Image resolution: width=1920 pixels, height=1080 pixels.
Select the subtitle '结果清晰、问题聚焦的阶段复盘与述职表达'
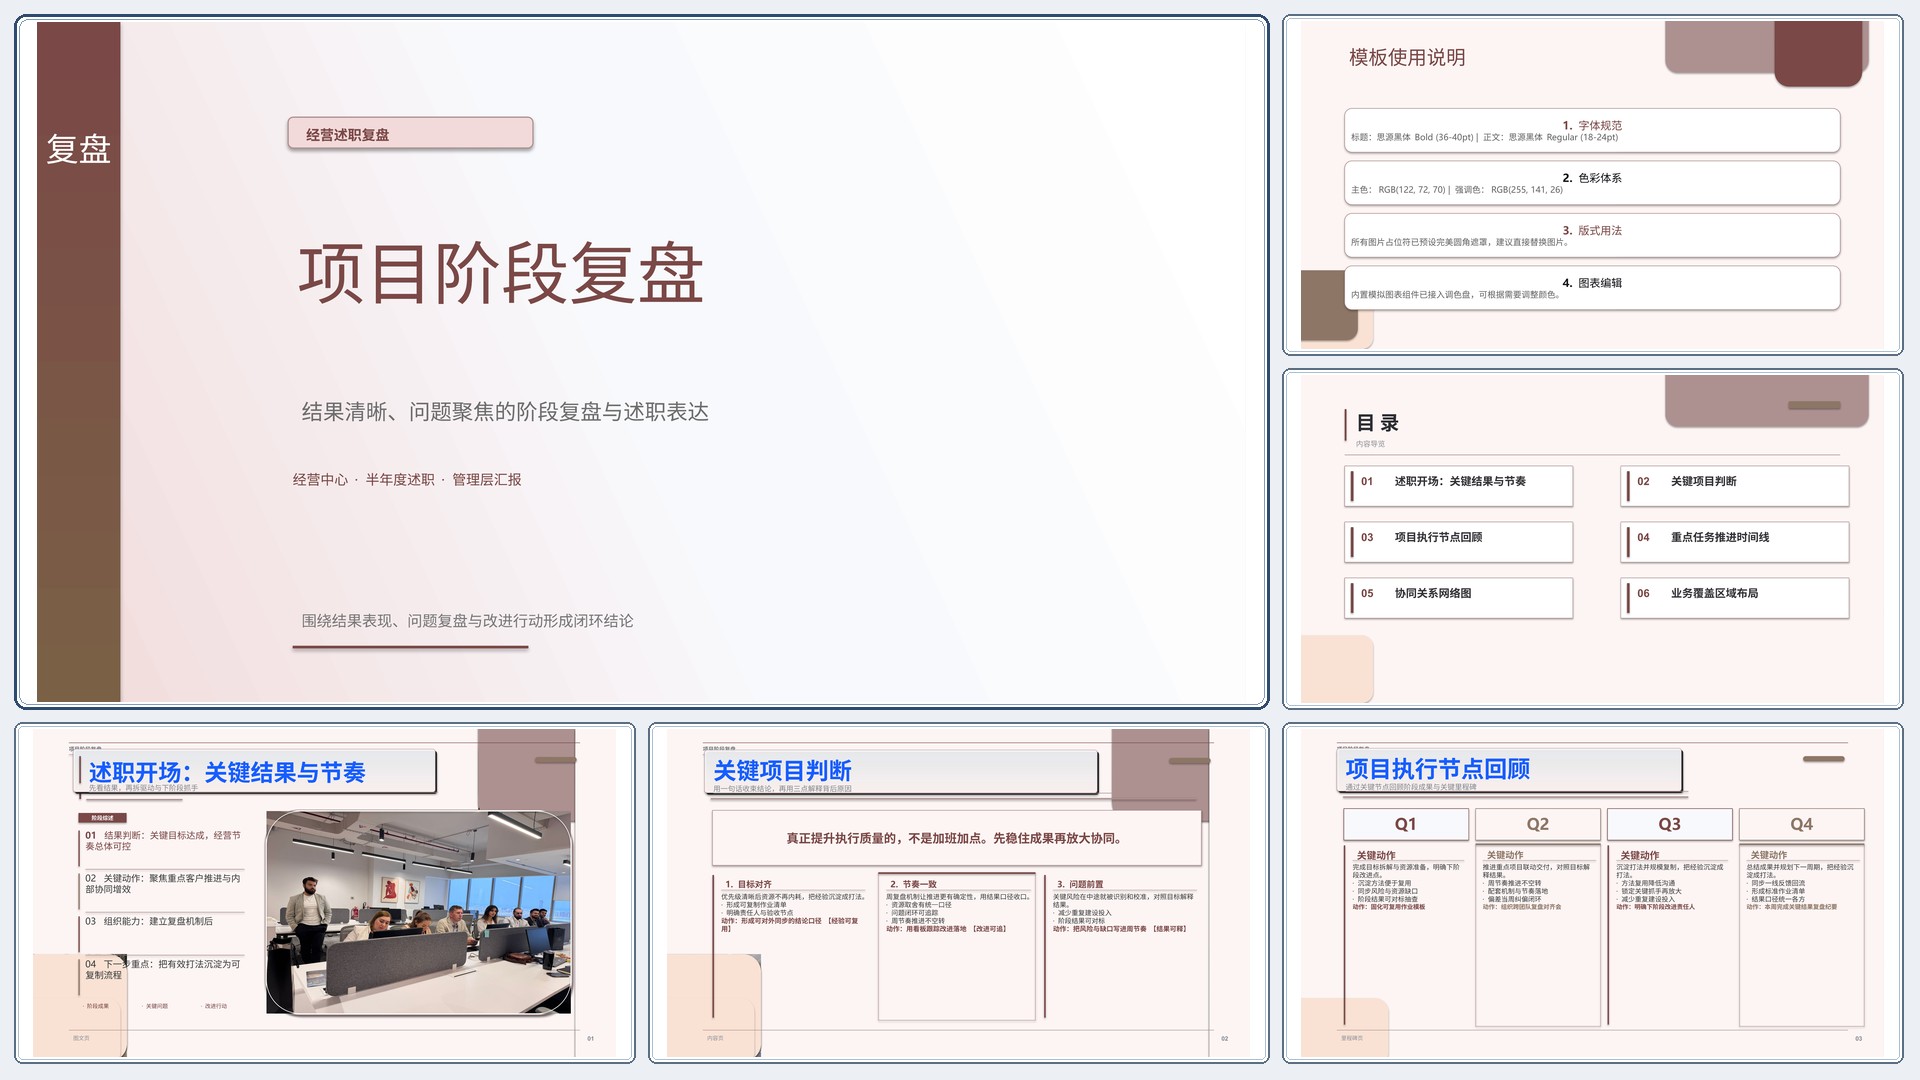pyautogui.click(x=505, y=412)
